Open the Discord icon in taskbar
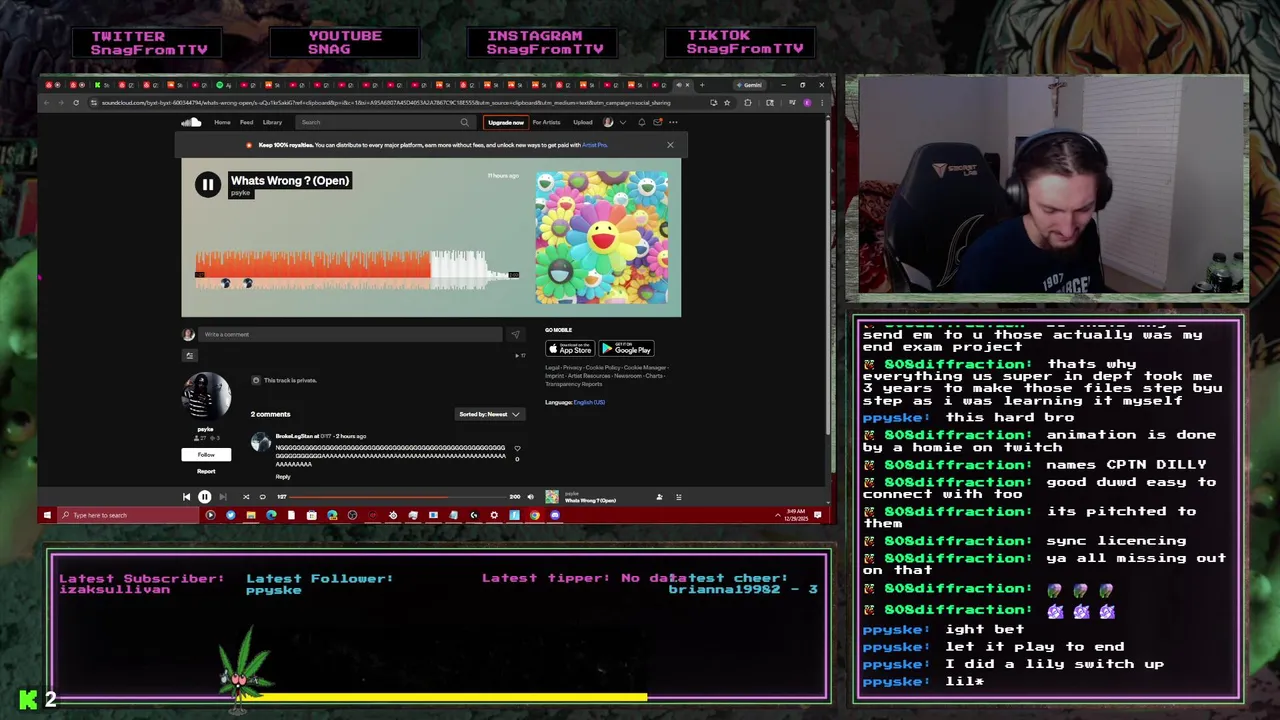1280x720 pixels. [555, 515]
